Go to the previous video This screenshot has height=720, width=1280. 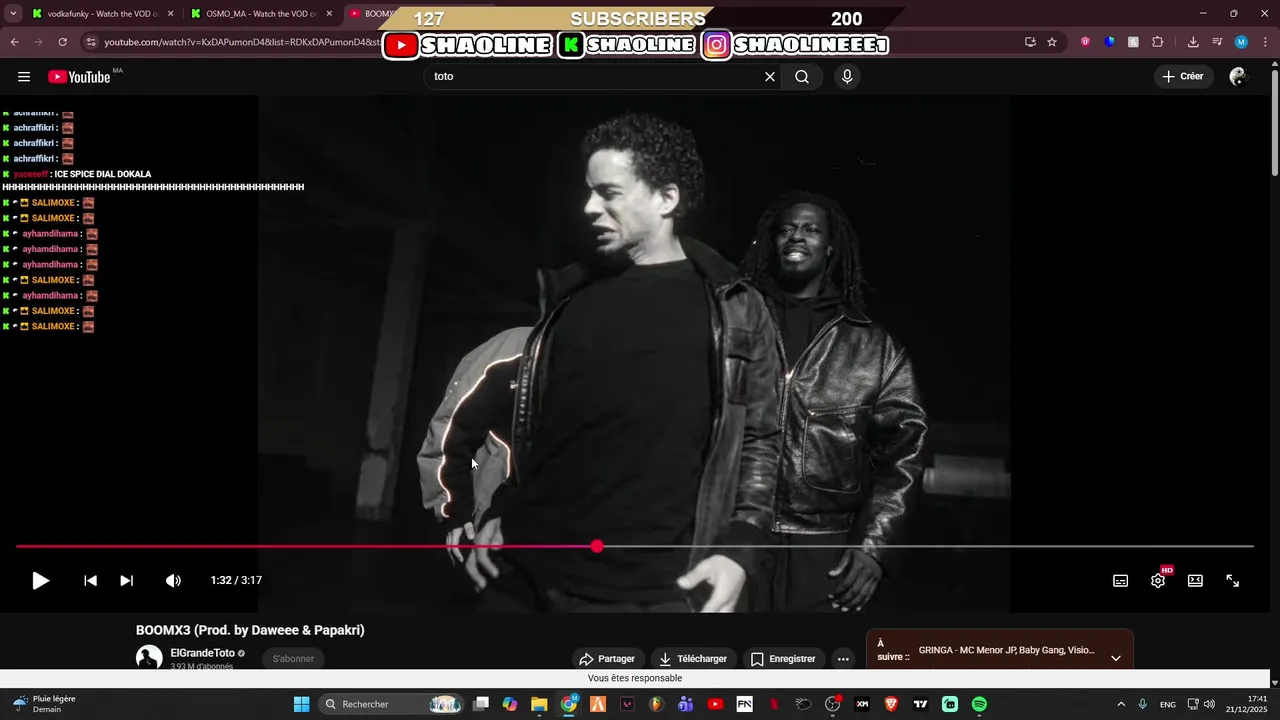90,580
